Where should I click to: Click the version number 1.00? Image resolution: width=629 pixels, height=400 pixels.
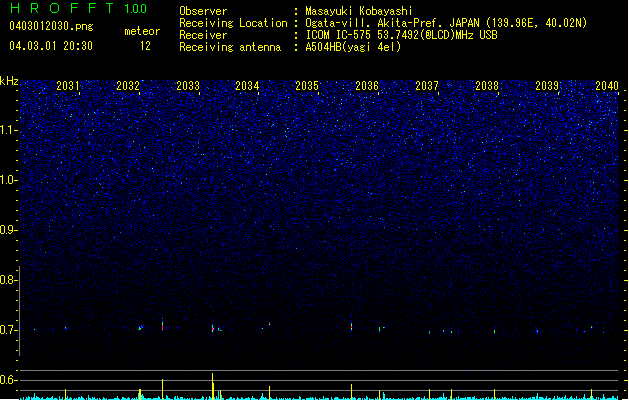click(136, 9)
